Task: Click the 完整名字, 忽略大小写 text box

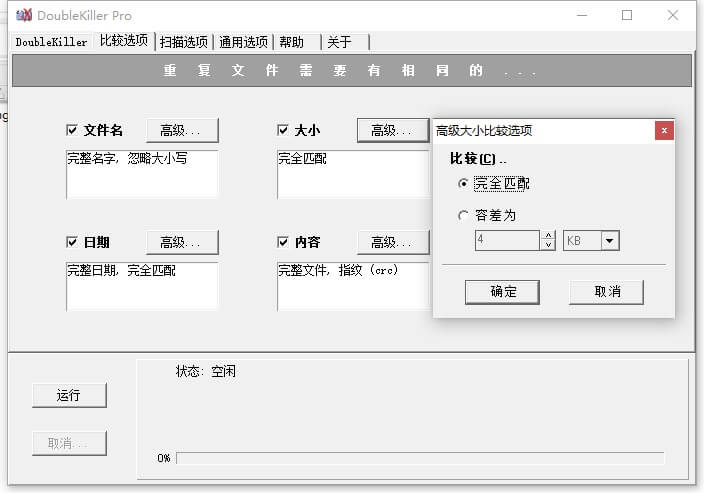Action: coord(142,174)
